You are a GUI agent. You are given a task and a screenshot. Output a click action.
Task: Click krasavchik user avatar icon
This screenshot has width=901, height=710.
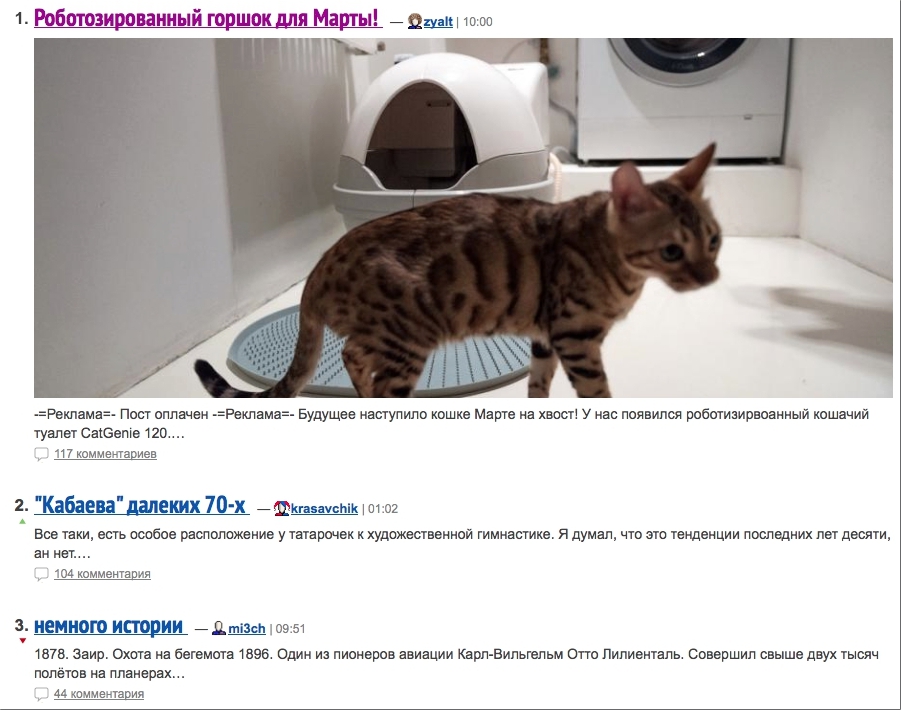(282, 508)
